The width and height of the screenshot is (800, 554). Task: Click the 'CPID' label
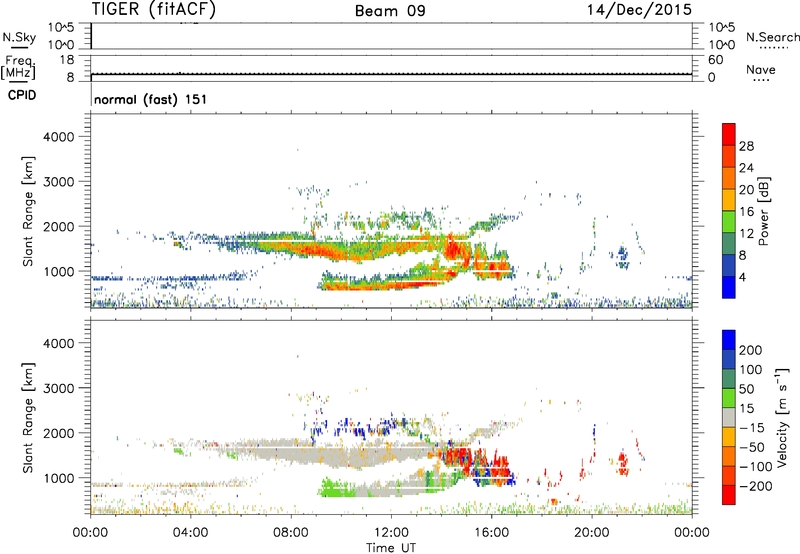[x=22, y=95]
